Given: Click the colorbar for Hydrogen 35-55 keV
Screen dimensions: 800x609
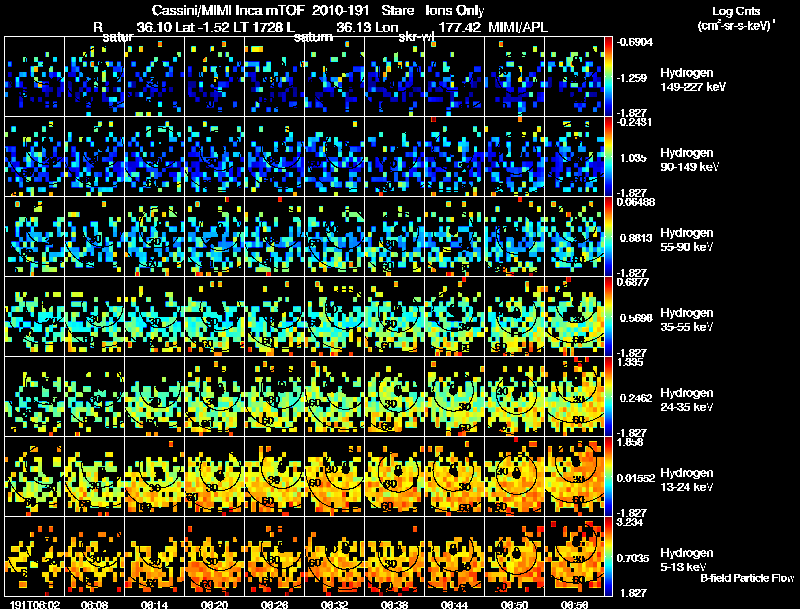Looking at the screenshot, I should coord(608,316).
